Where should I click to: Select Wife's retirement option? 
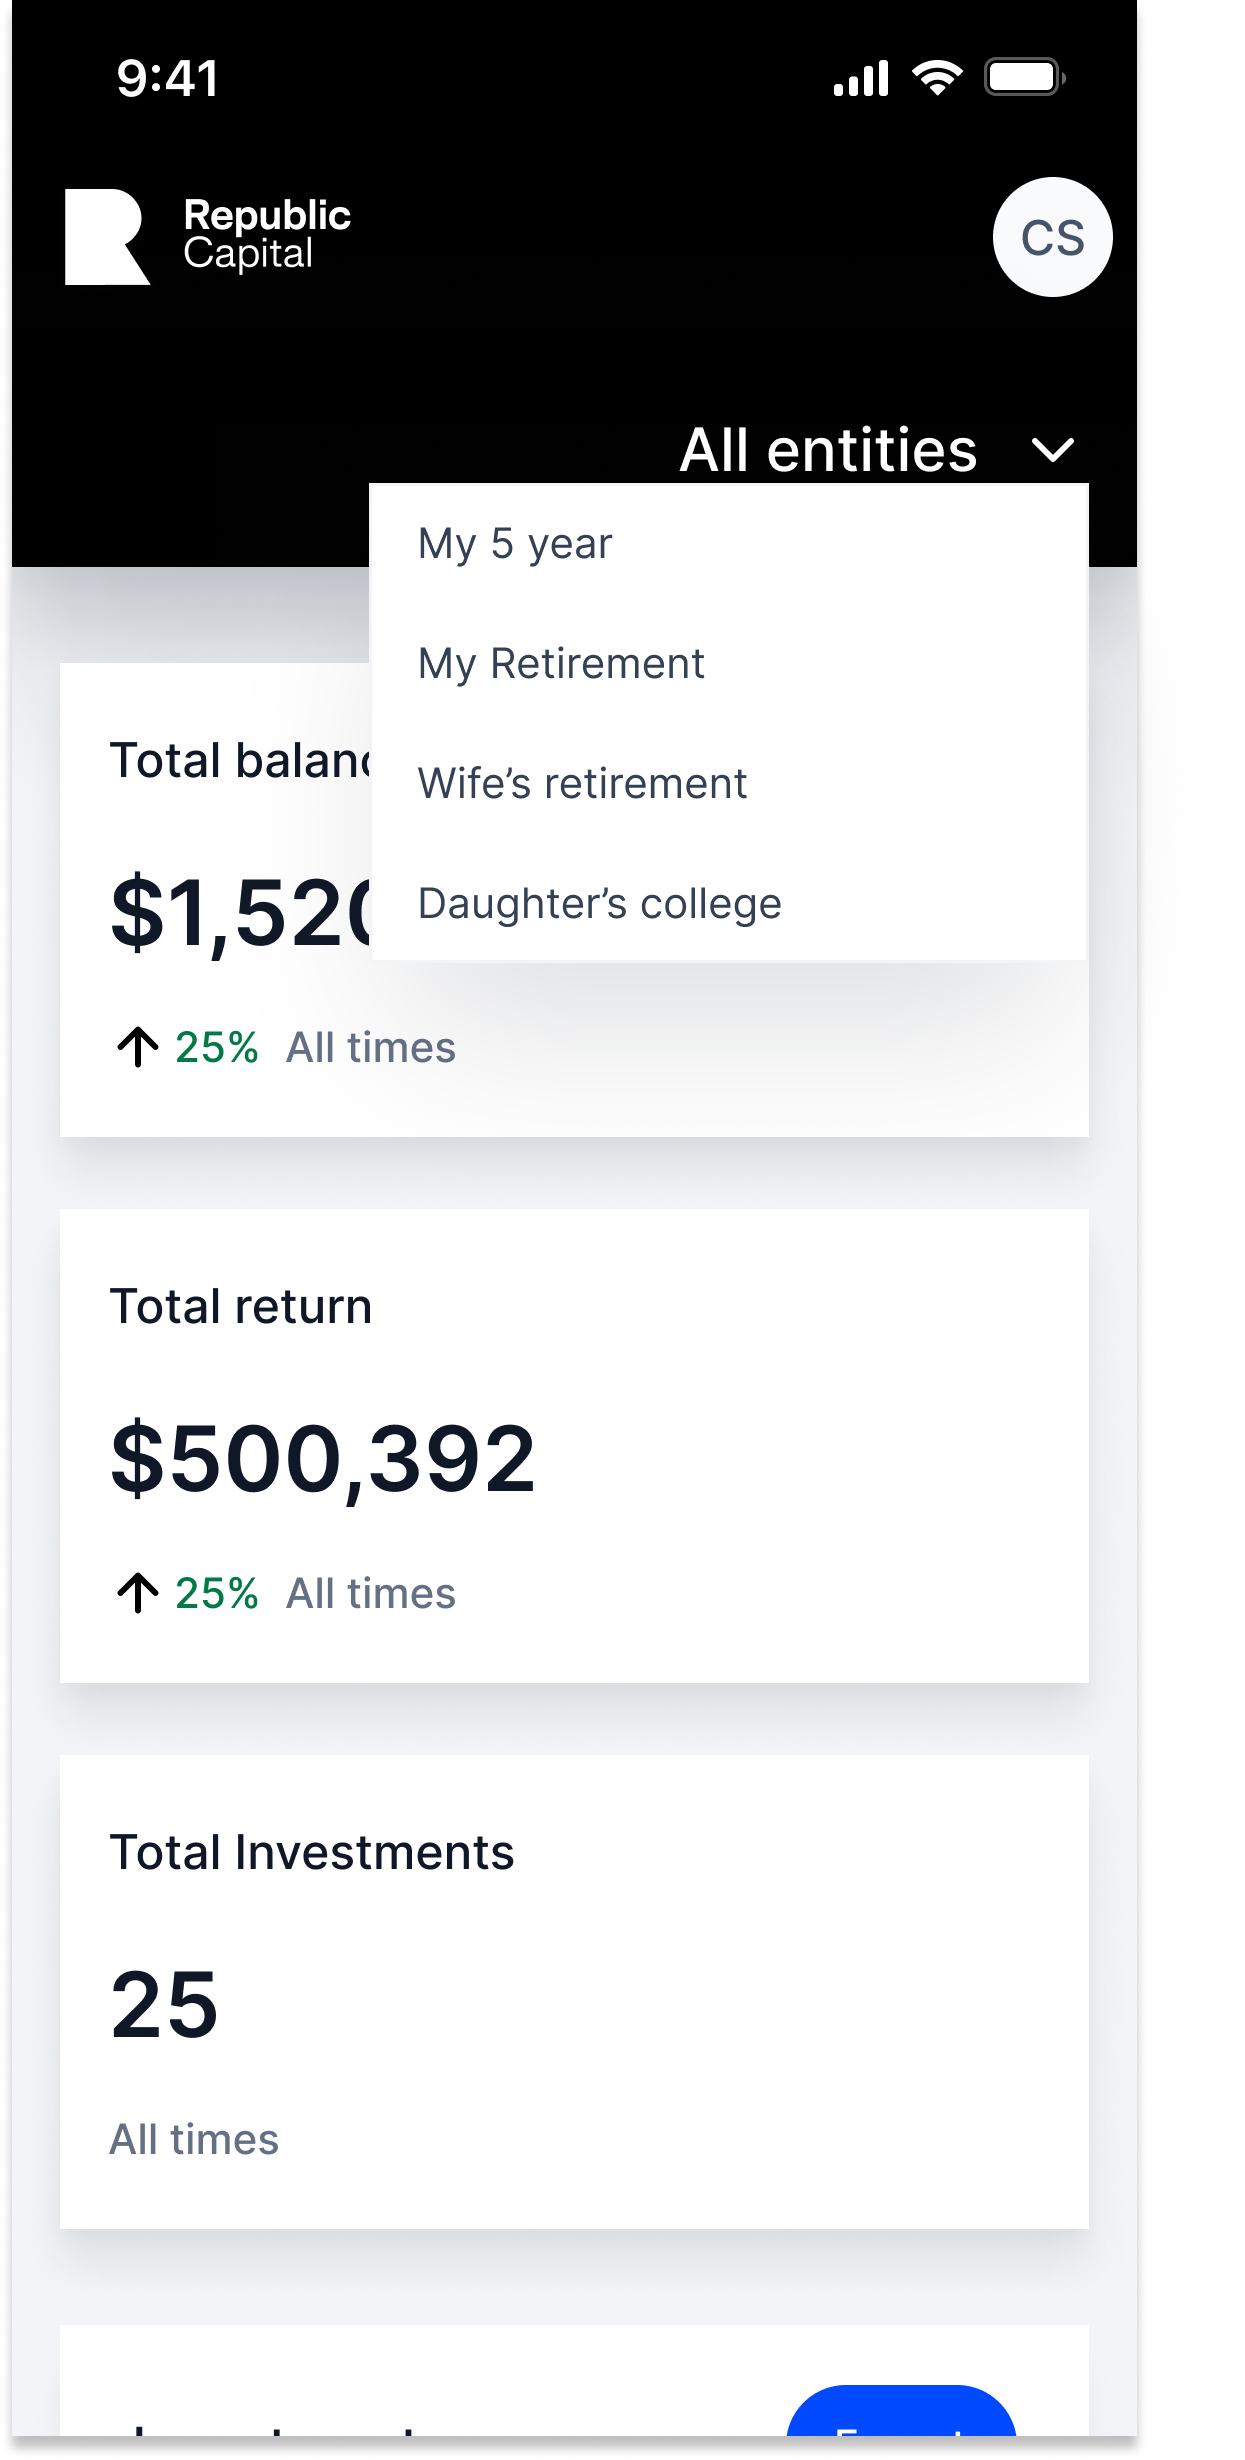tap(582, 784)
